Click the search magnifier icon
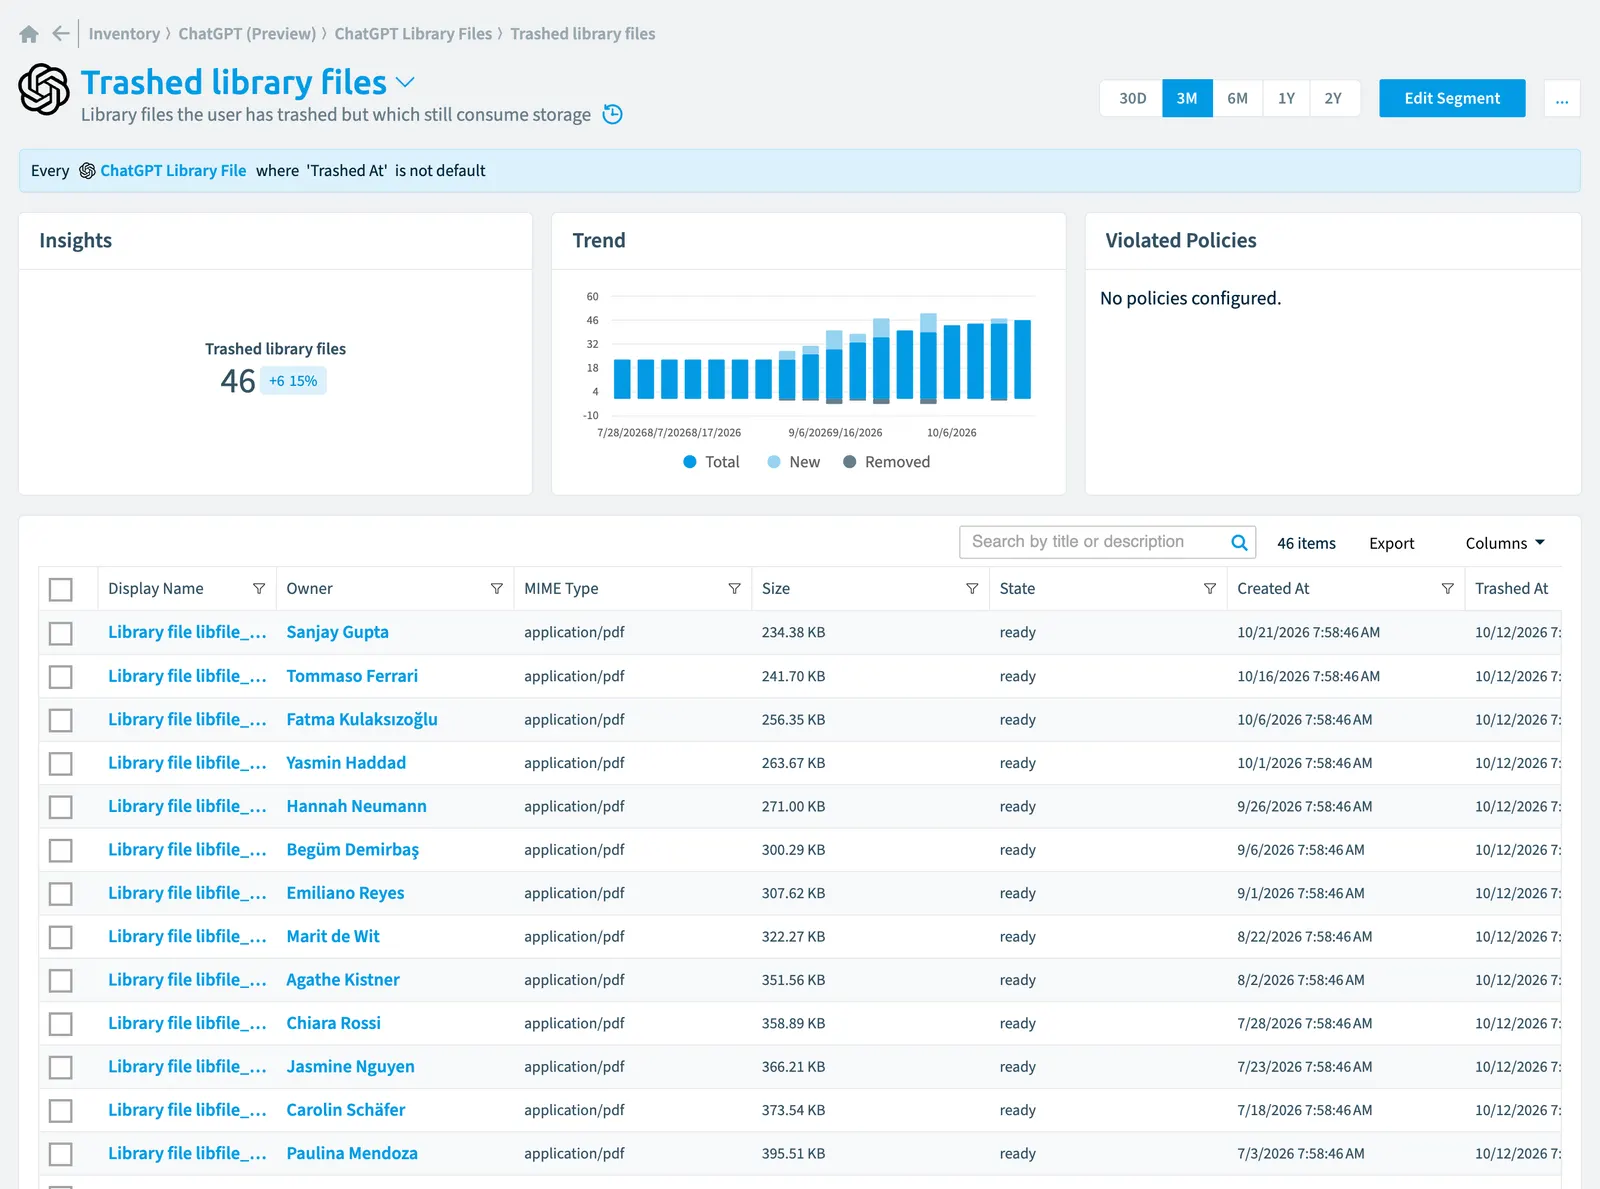 point(1239,543)
